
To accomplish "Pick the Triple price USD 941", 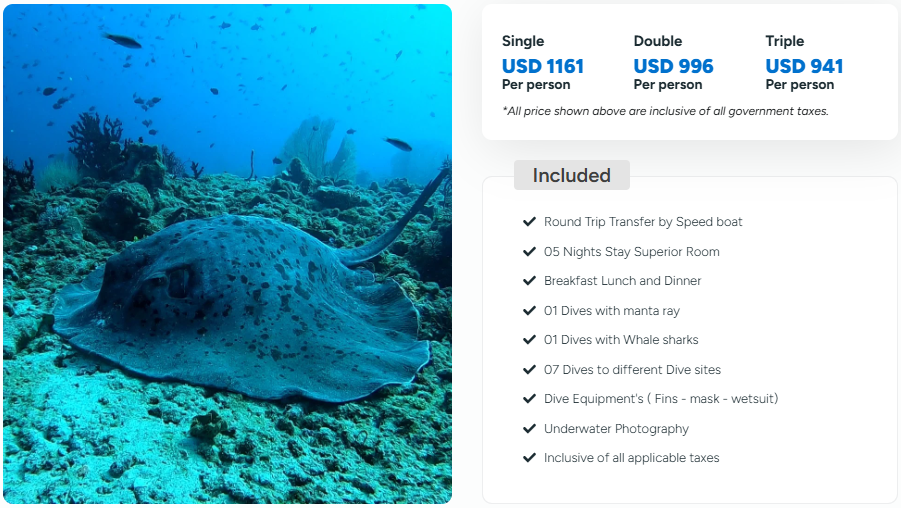I will [804, 67].
